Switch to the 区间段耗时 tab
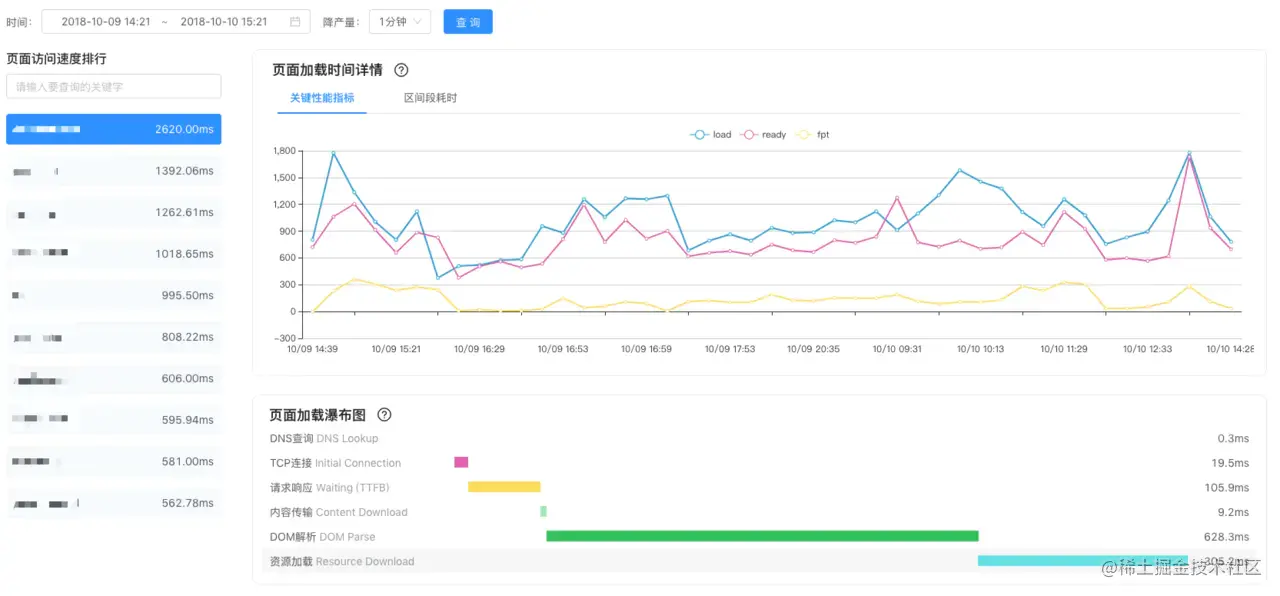The width and height of the screenshot is (1280, 596). coord(430,98)
